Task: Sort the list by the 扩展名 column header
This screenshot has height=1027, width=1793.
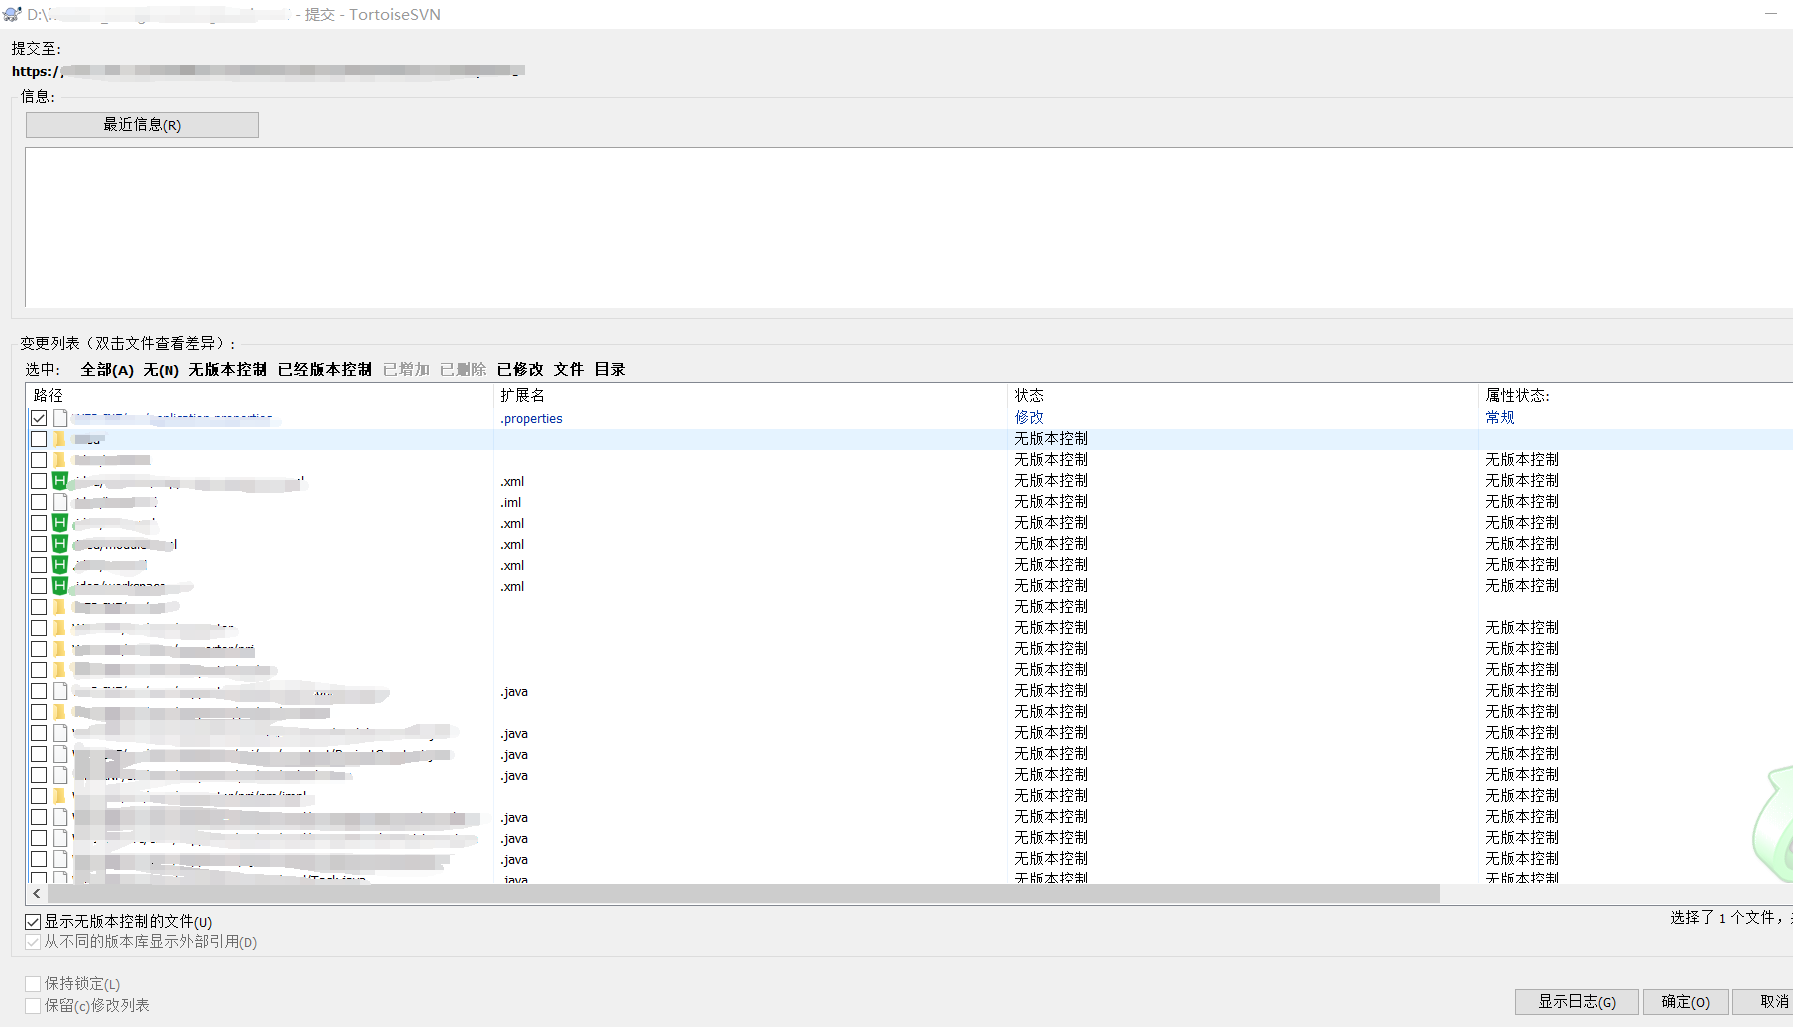Action: pos(750,396)
